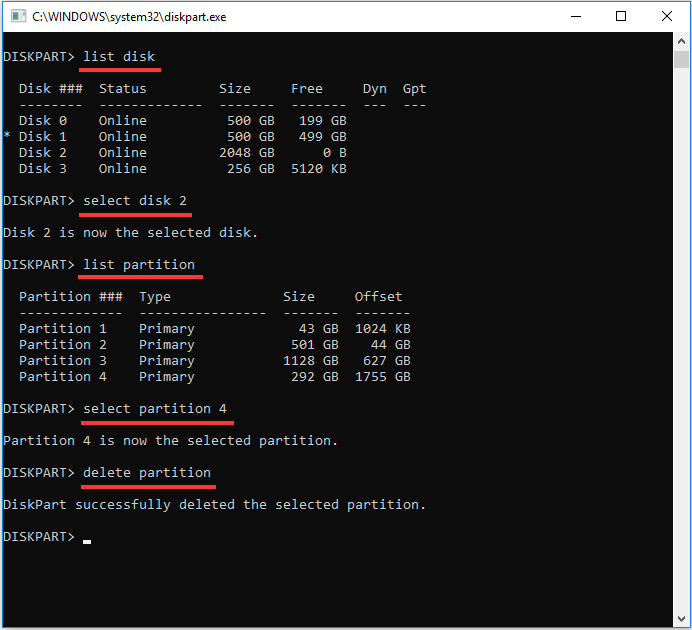Click the Gpt column header
This screenshot has height=630, width=692.
pos(414,89)
